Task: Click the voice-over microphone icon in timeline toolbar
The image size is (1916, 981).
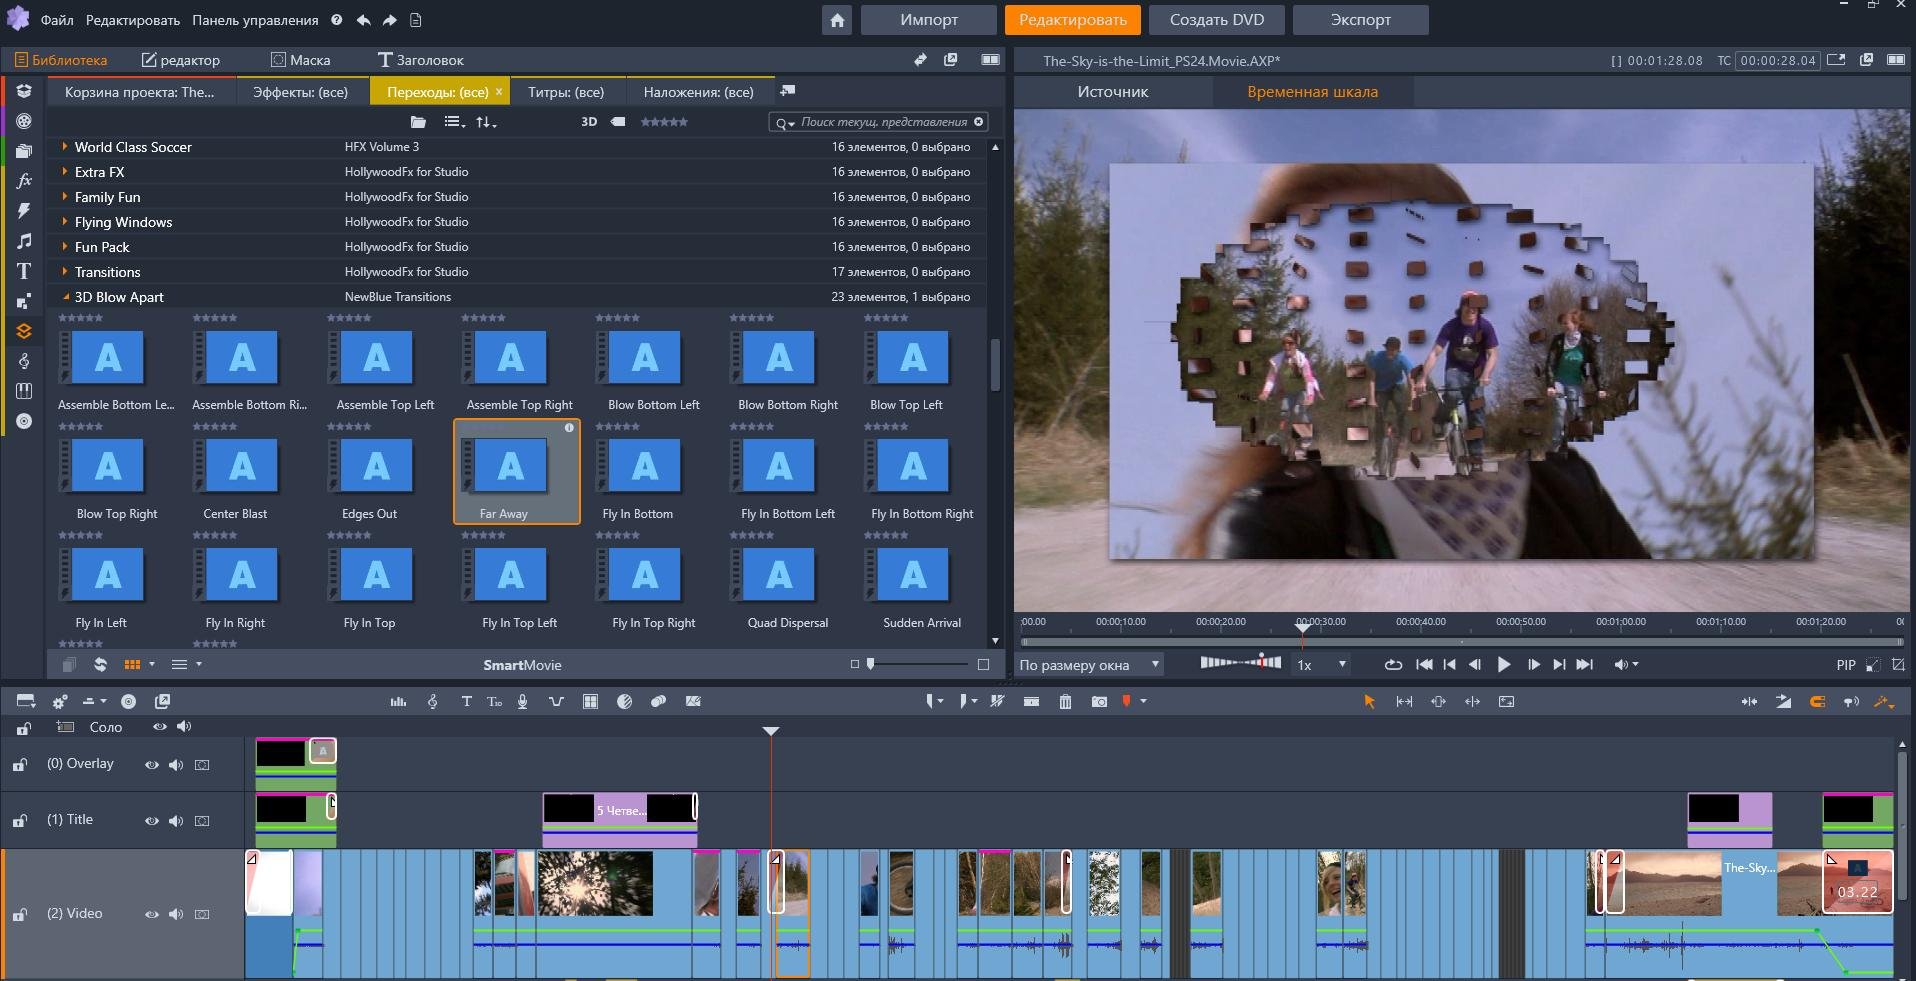Action: tap(522, 702)
